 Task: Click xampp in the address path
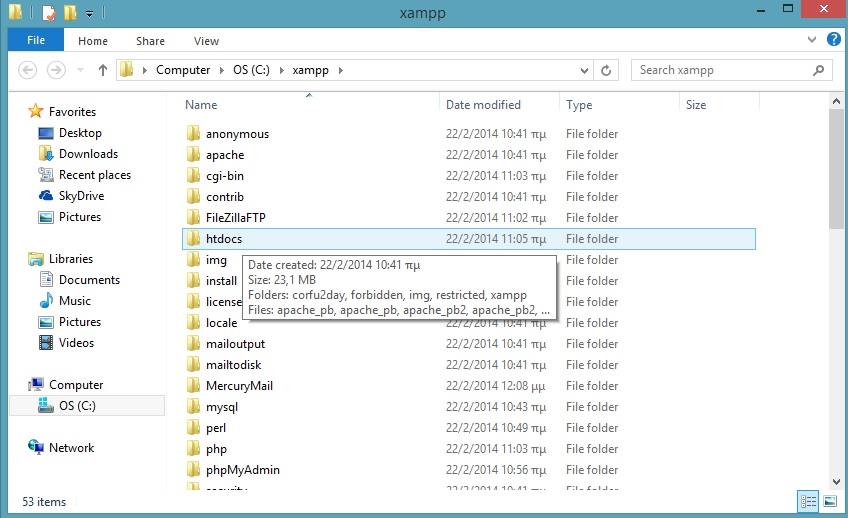[x=310, y=70]
